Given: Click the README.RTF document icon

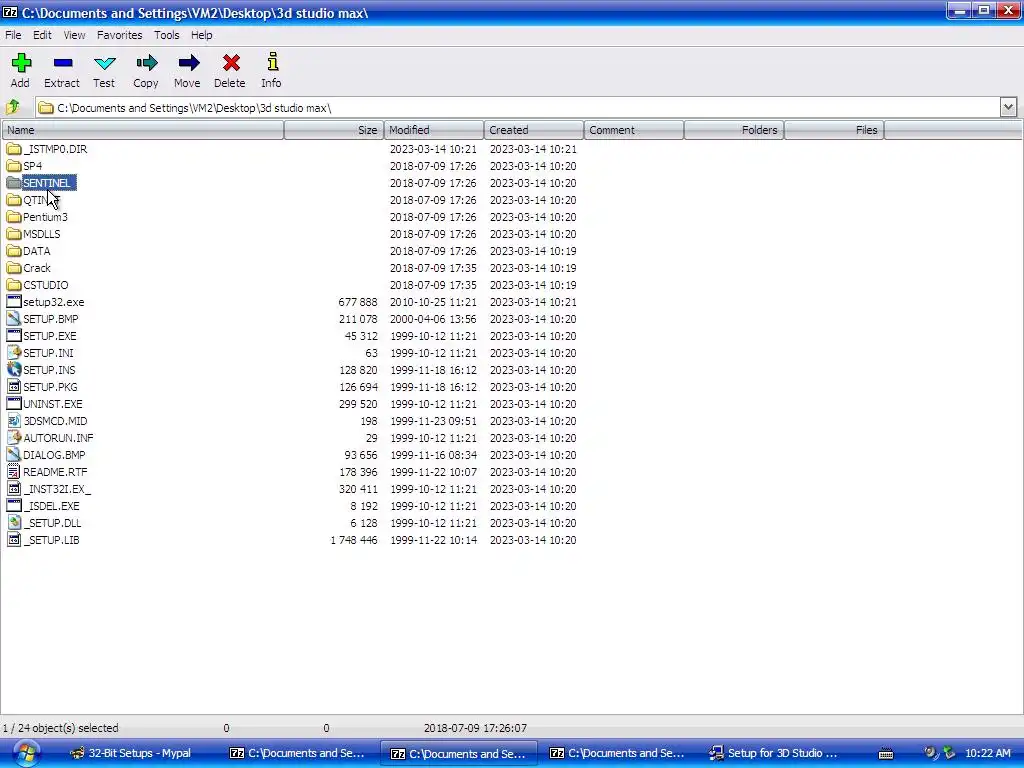Looking at the screenshot, I should click(14, 472).
